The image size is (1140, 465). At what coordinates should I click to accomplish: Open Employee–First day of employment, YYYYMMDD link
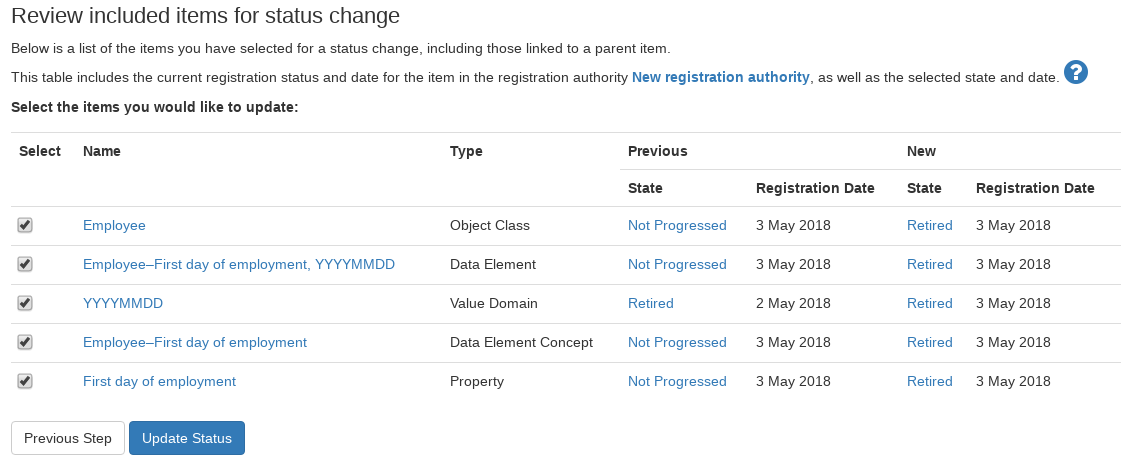tap(238, 264)
